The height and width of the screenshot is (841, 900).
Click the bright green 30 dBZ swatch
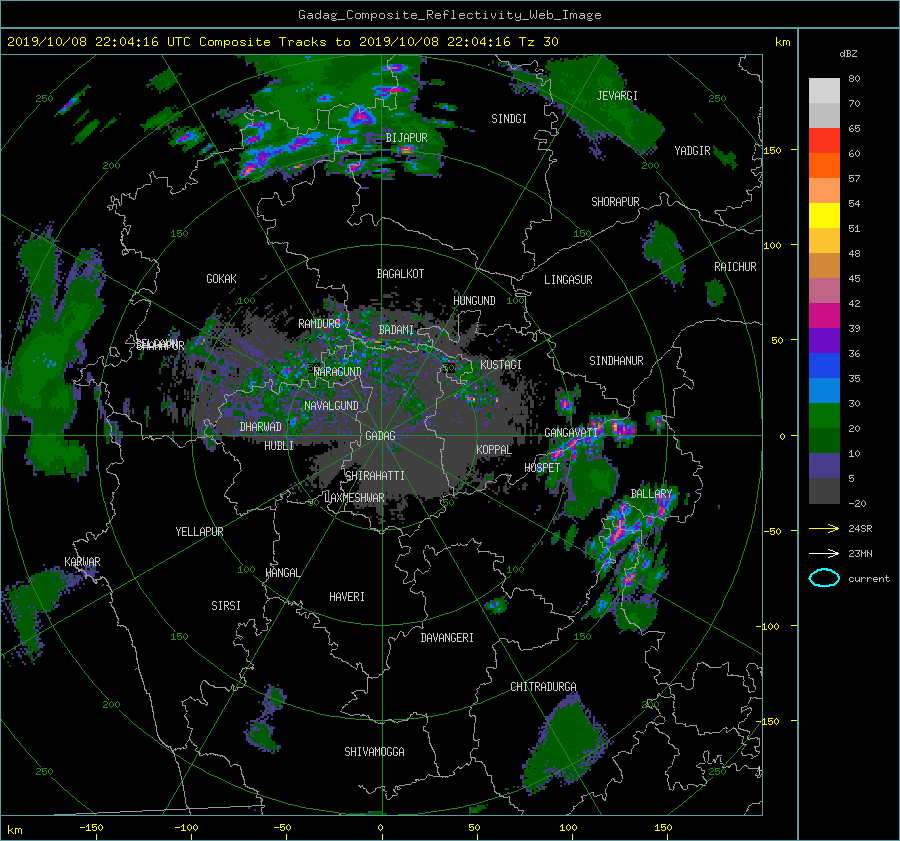824,416
